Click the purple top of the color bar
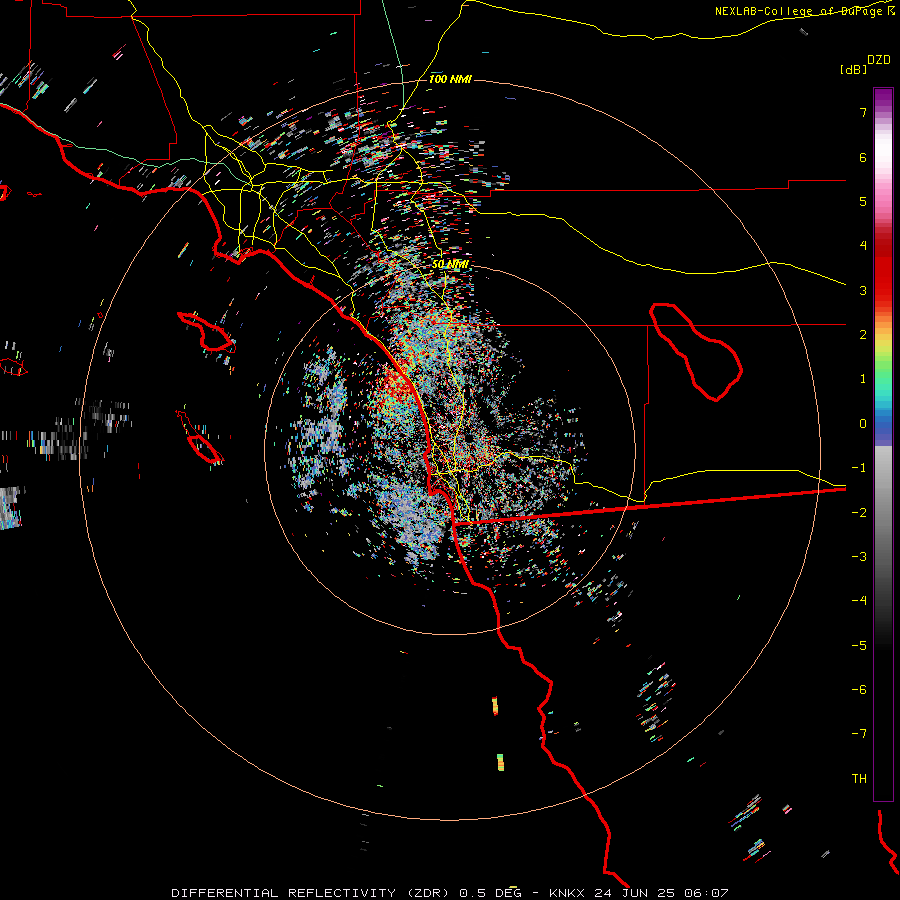Image resolution: width=900 pixels, height=900 pixels. point(883,98)
